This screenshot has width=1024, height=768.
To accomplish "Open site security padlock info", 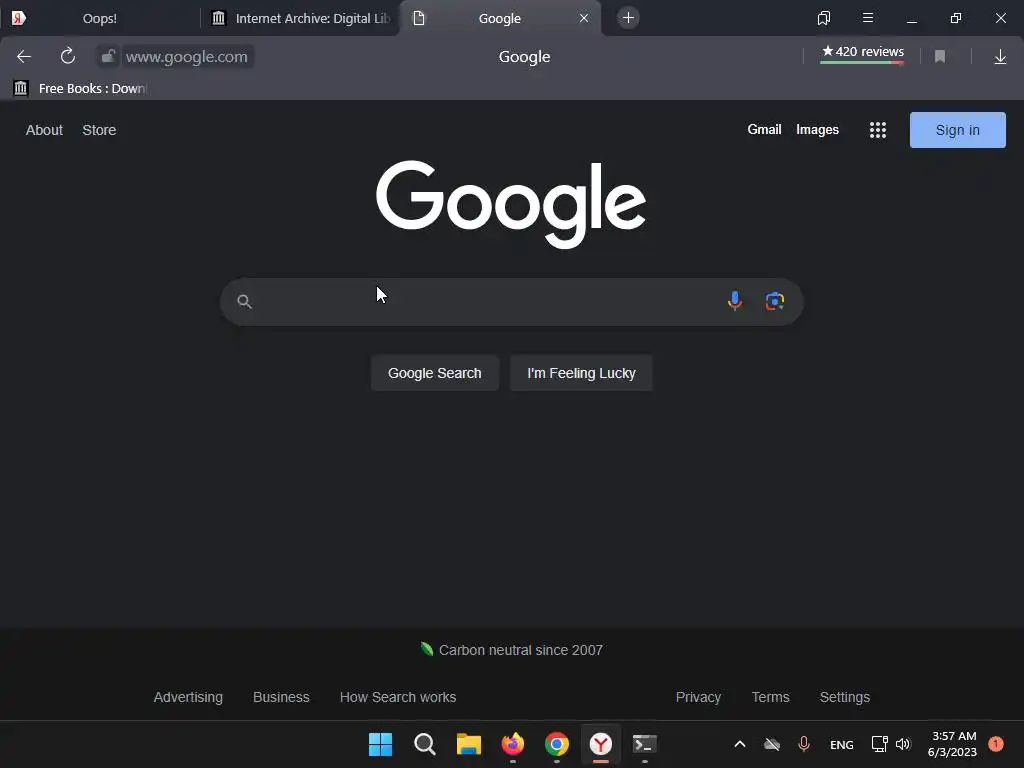I will pyautogui.click(x=108, y=57).
